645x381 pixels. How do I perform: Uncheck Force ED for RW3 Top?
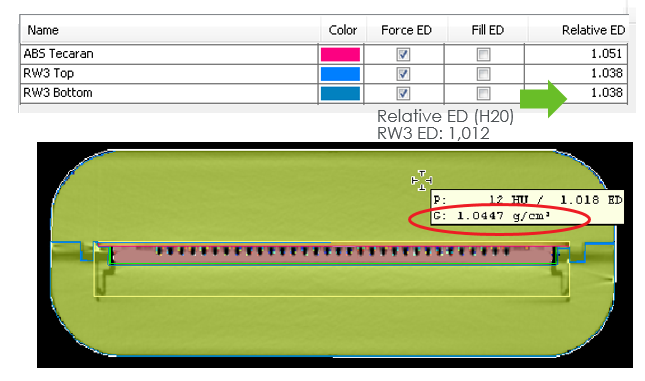point(403,74)
